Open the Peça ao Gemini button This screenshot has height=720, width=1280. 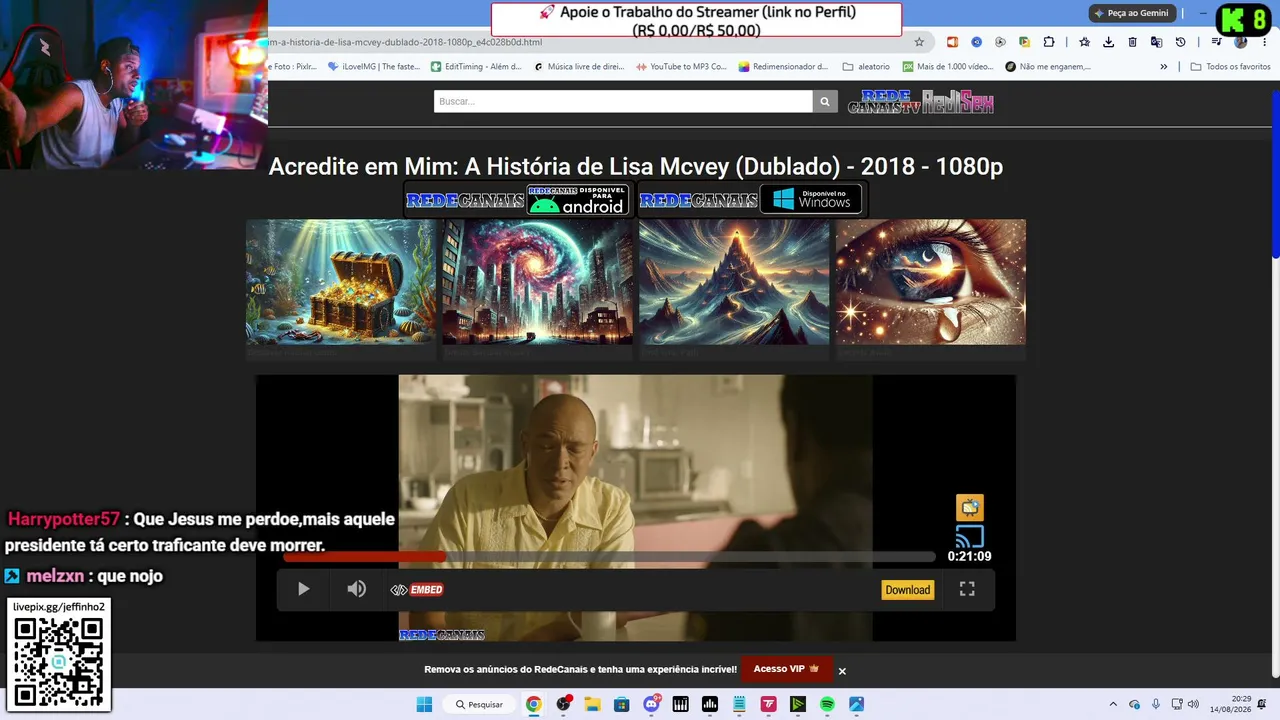1132,13
